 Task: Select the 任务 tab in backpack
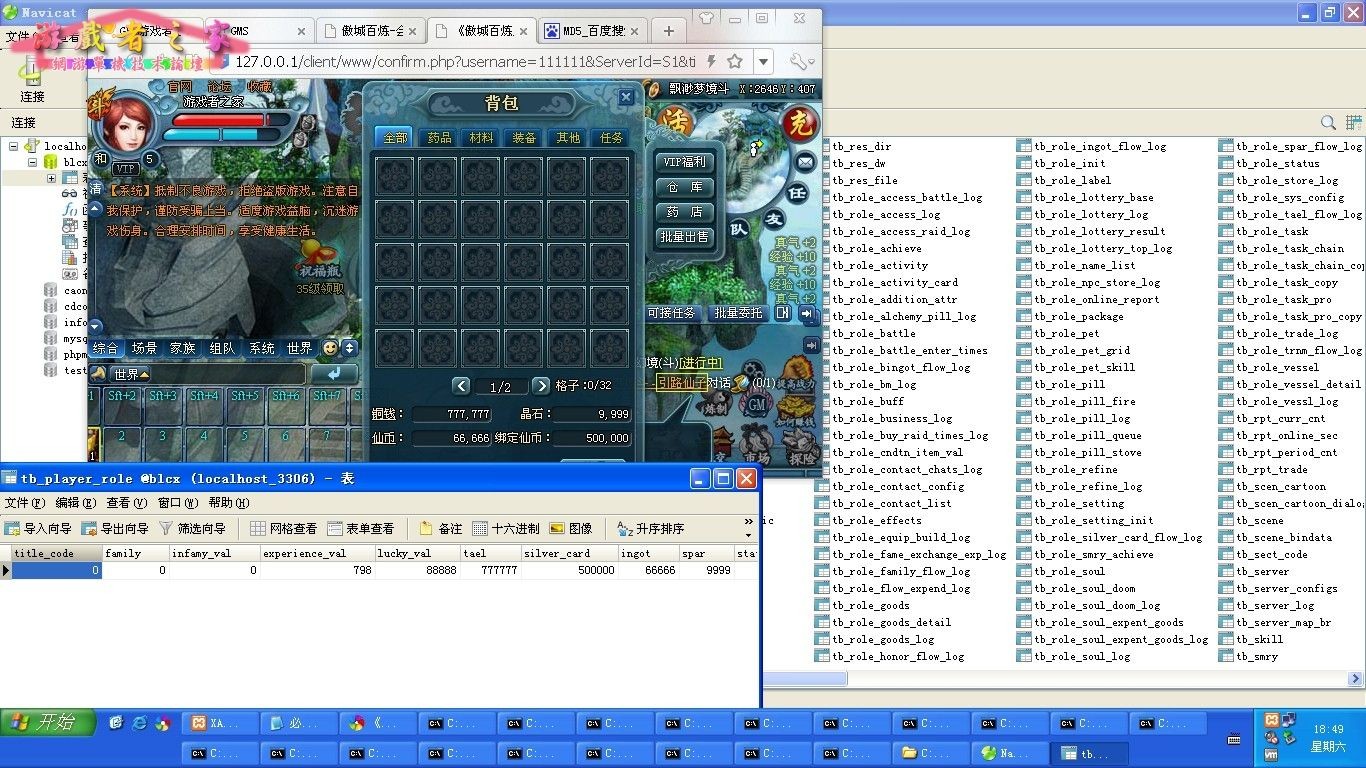click(611, 138)
